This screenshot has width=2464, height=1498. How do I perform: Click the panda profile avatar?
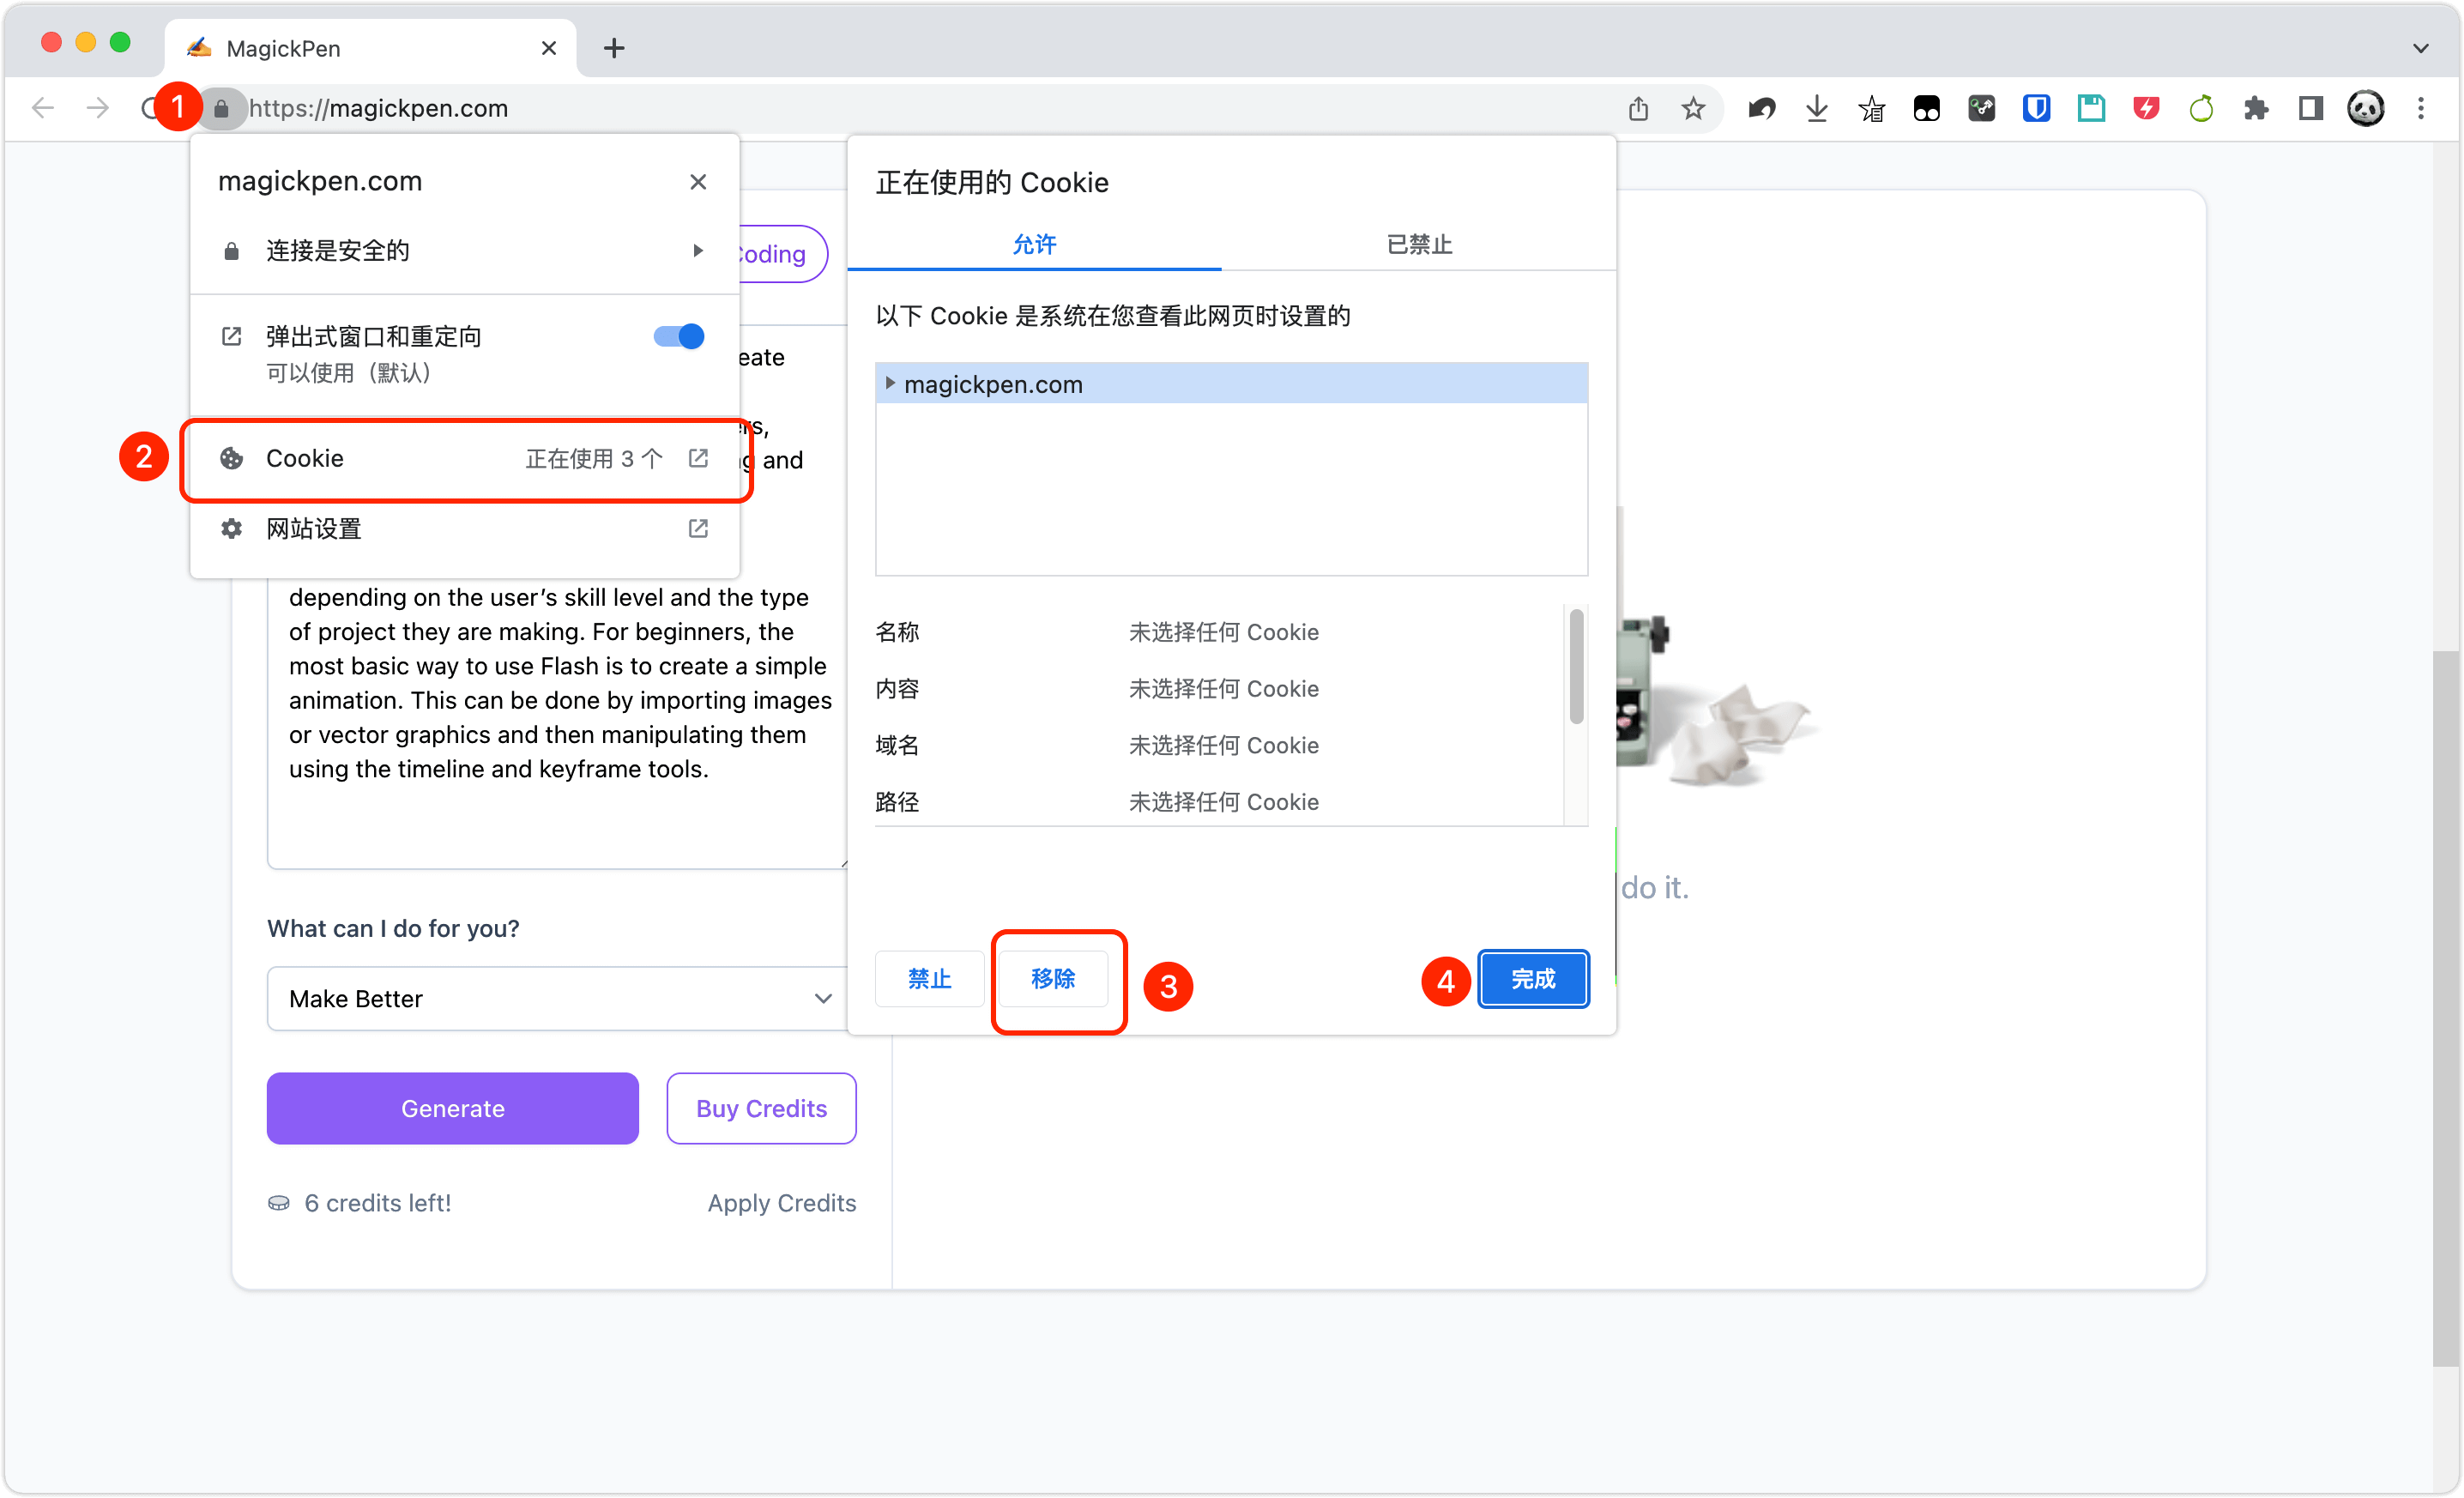tap(2366, 107)
